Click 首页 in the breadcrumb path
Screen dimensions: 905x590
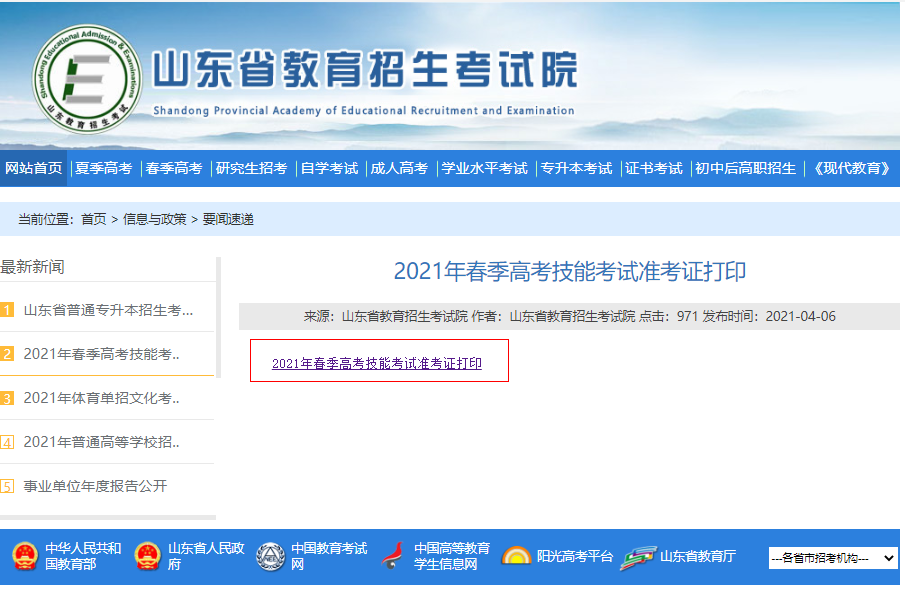click(94, 219)
